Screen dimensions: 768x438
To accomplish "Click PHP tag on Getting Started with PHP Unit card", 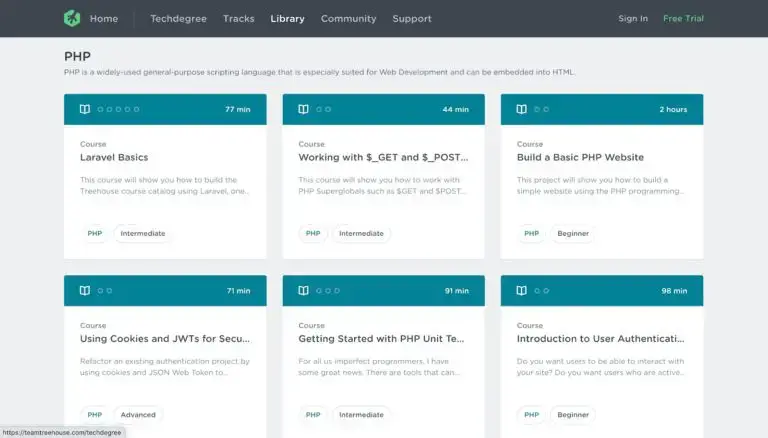I will 313,414.
